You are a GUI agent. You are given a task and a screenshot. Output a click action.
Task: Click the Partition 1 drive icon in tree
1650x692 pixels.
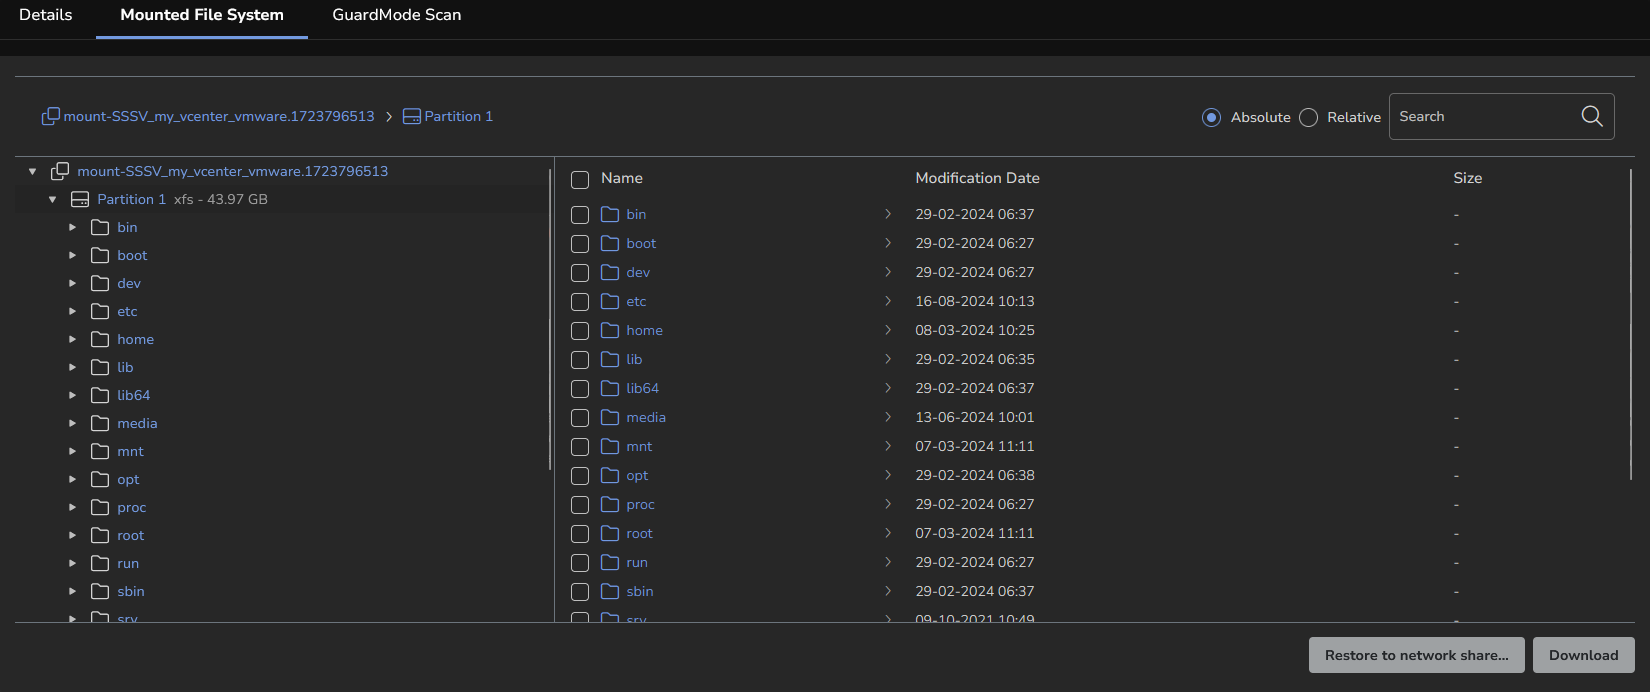pyautogui.click(x=80, y=200)
